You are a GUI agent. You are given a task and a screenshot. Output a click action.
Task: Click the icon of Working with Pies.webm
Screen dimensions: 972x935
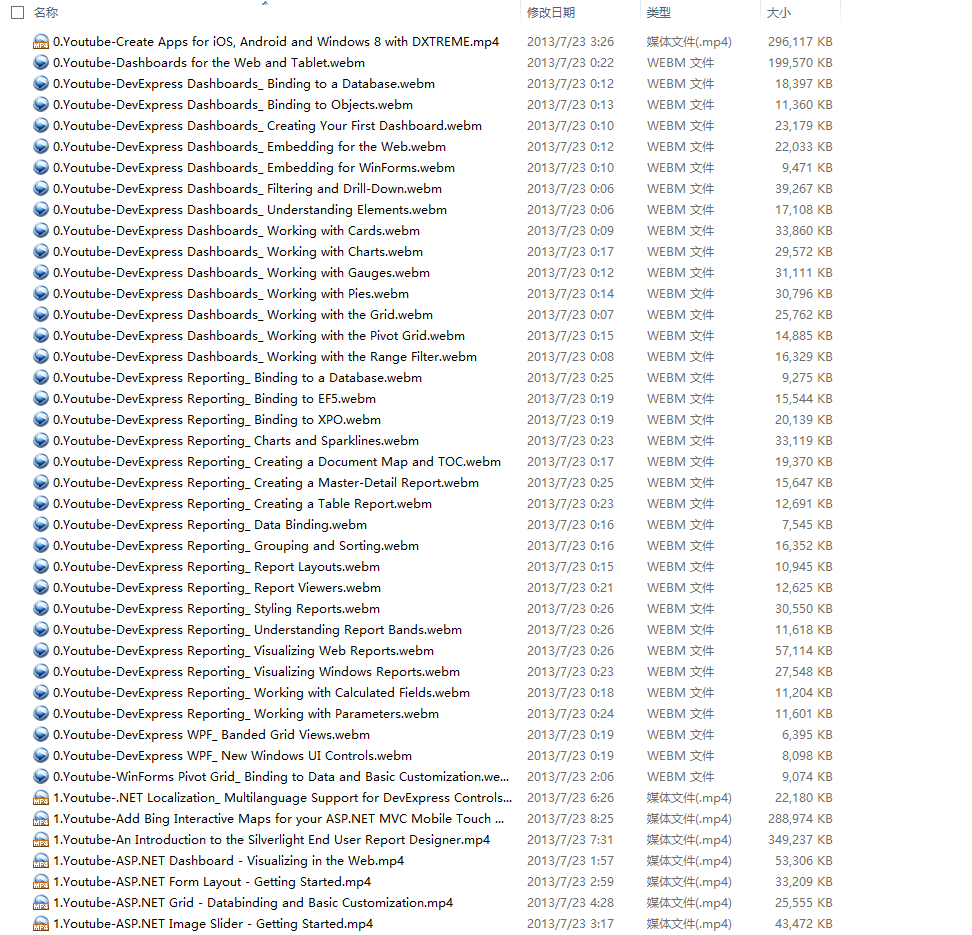[x=41, y=294]
